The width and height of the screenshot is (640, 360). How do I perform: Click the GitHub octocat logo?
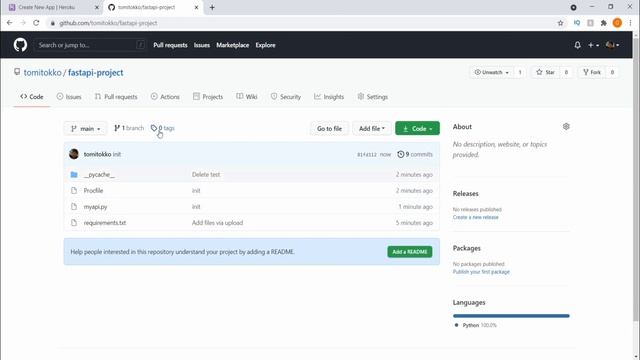[x=20, y=45]
